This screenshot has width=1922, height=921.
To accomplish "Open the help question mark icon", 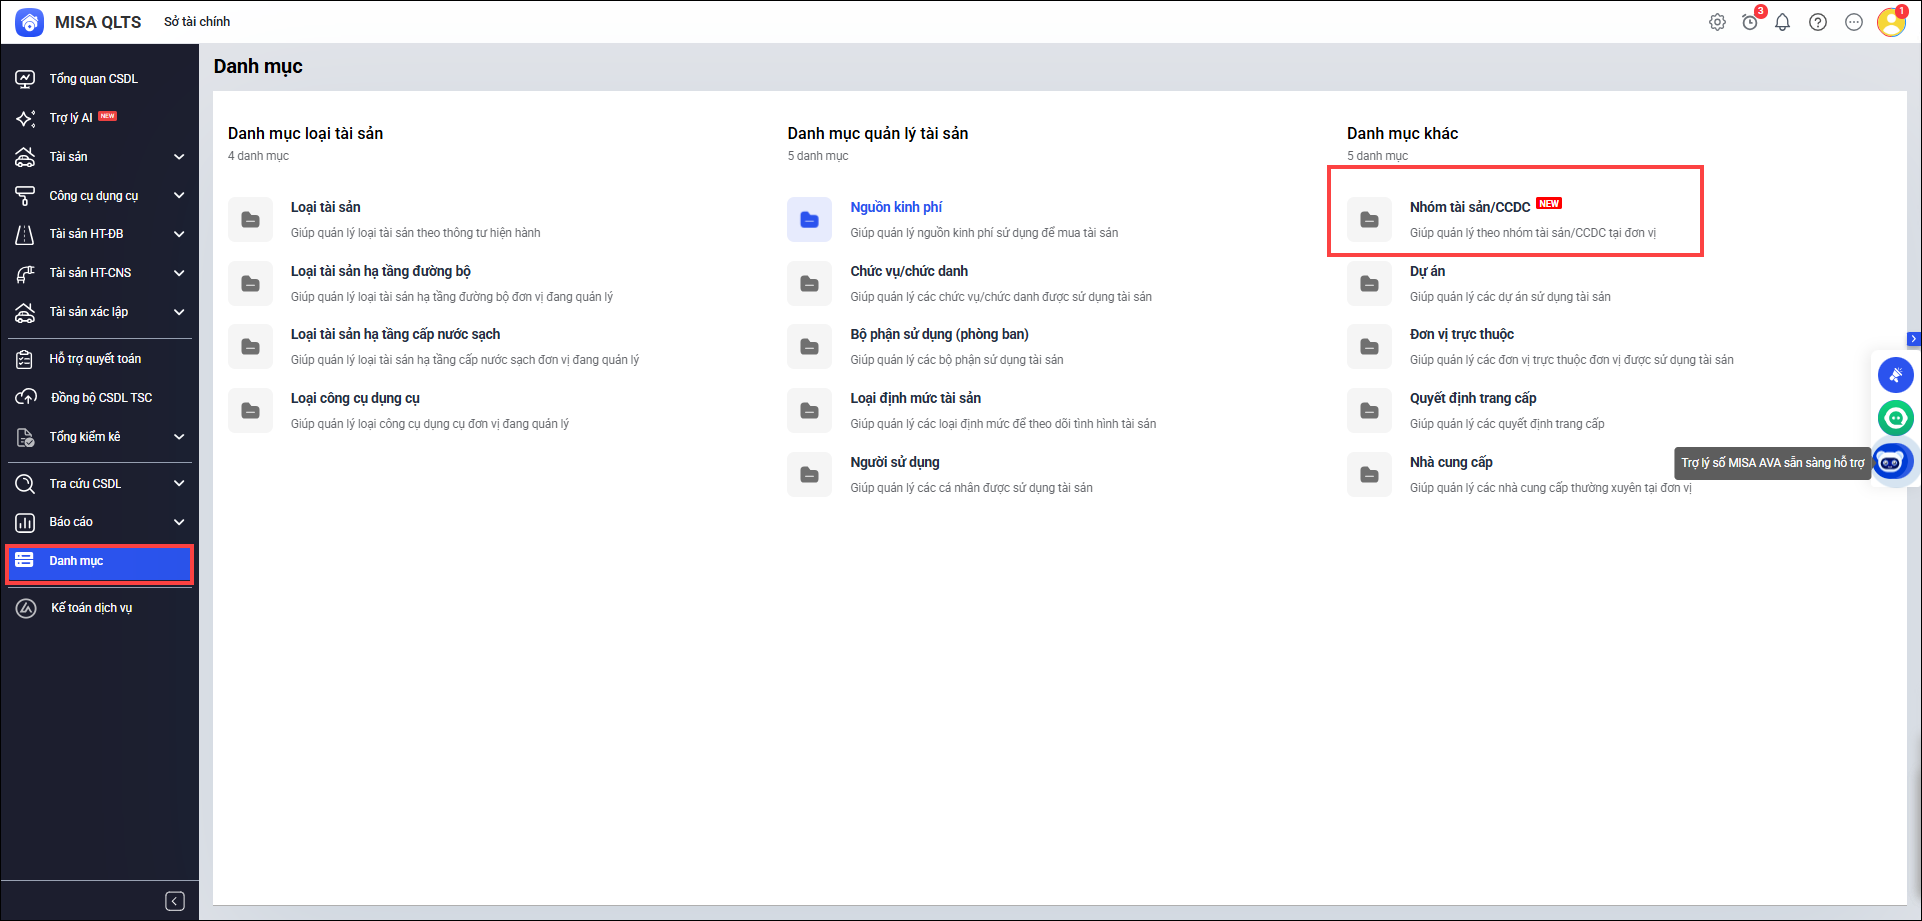I will [x=1818, y=22].
